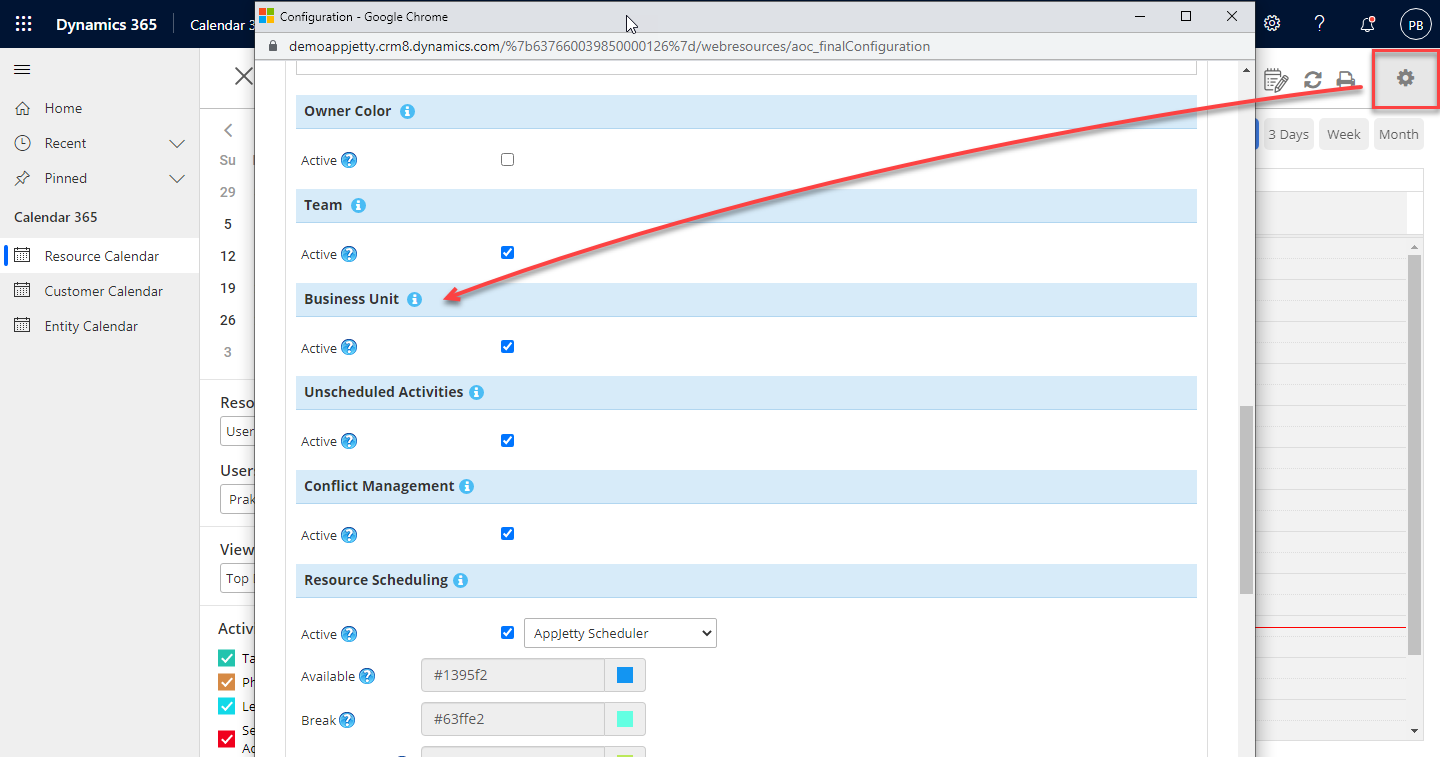Click the calendar configuration gear icon

(1405, 78)
